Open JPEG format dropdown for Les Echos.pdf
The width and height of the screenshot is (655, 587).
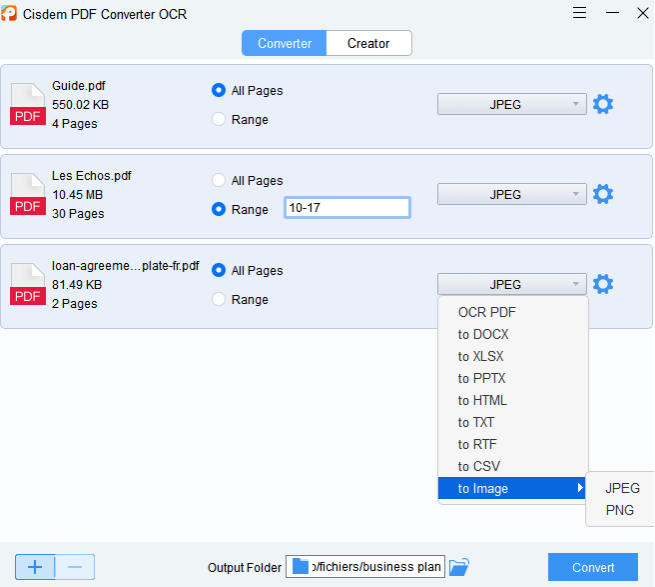tap(512, 194)
